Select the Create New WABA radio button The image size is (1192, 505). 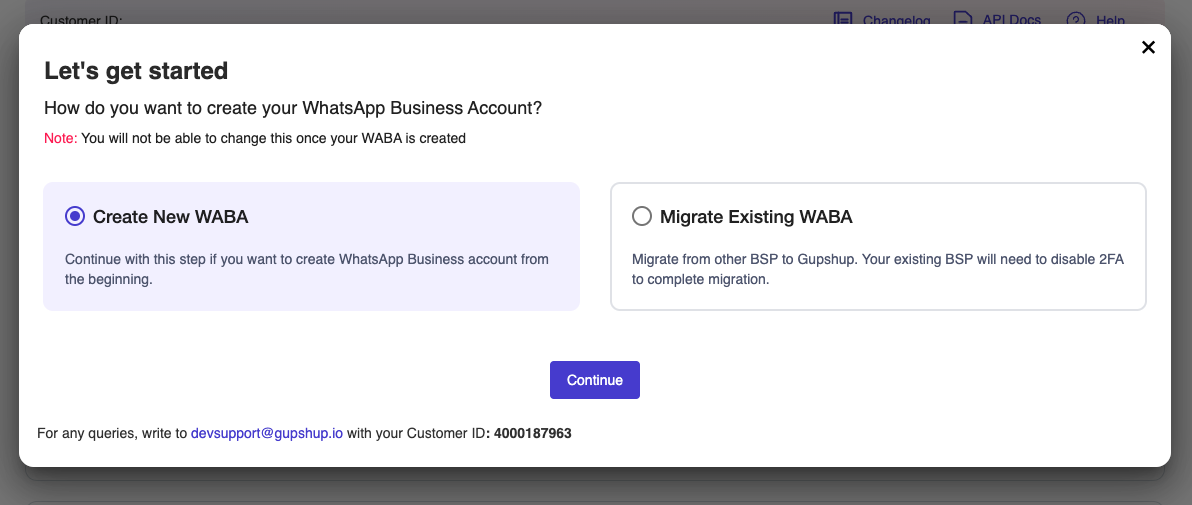click(x=75, y=217)
